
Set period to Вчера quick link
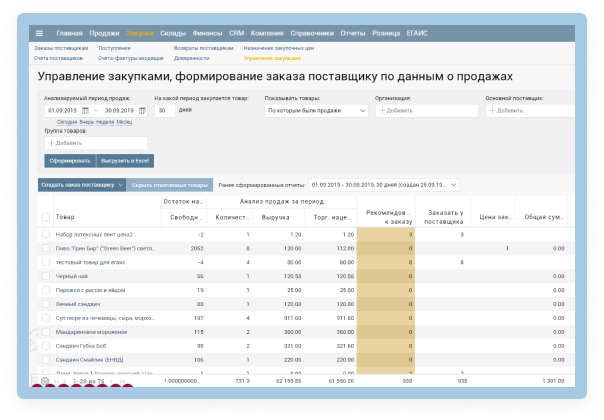(x=87, y=122)
